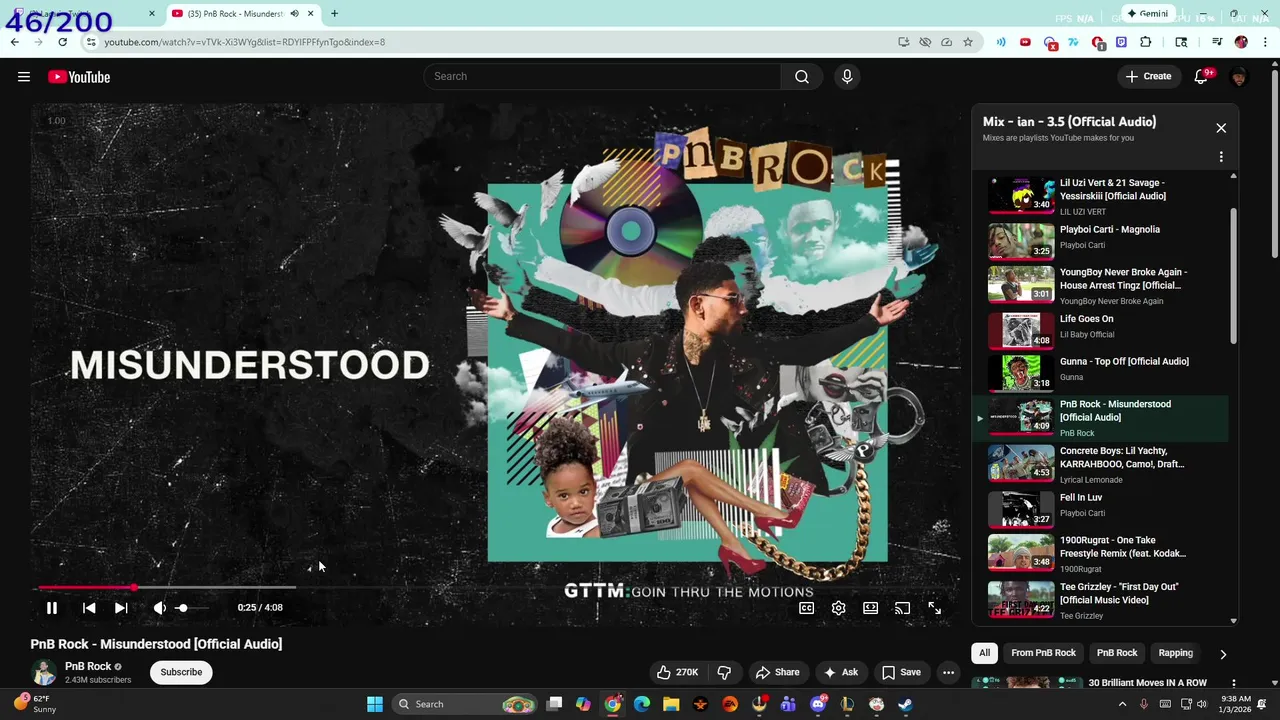1280x720 pixels.
Task: Select the All filter chip
Action: (x=984, y=653)
